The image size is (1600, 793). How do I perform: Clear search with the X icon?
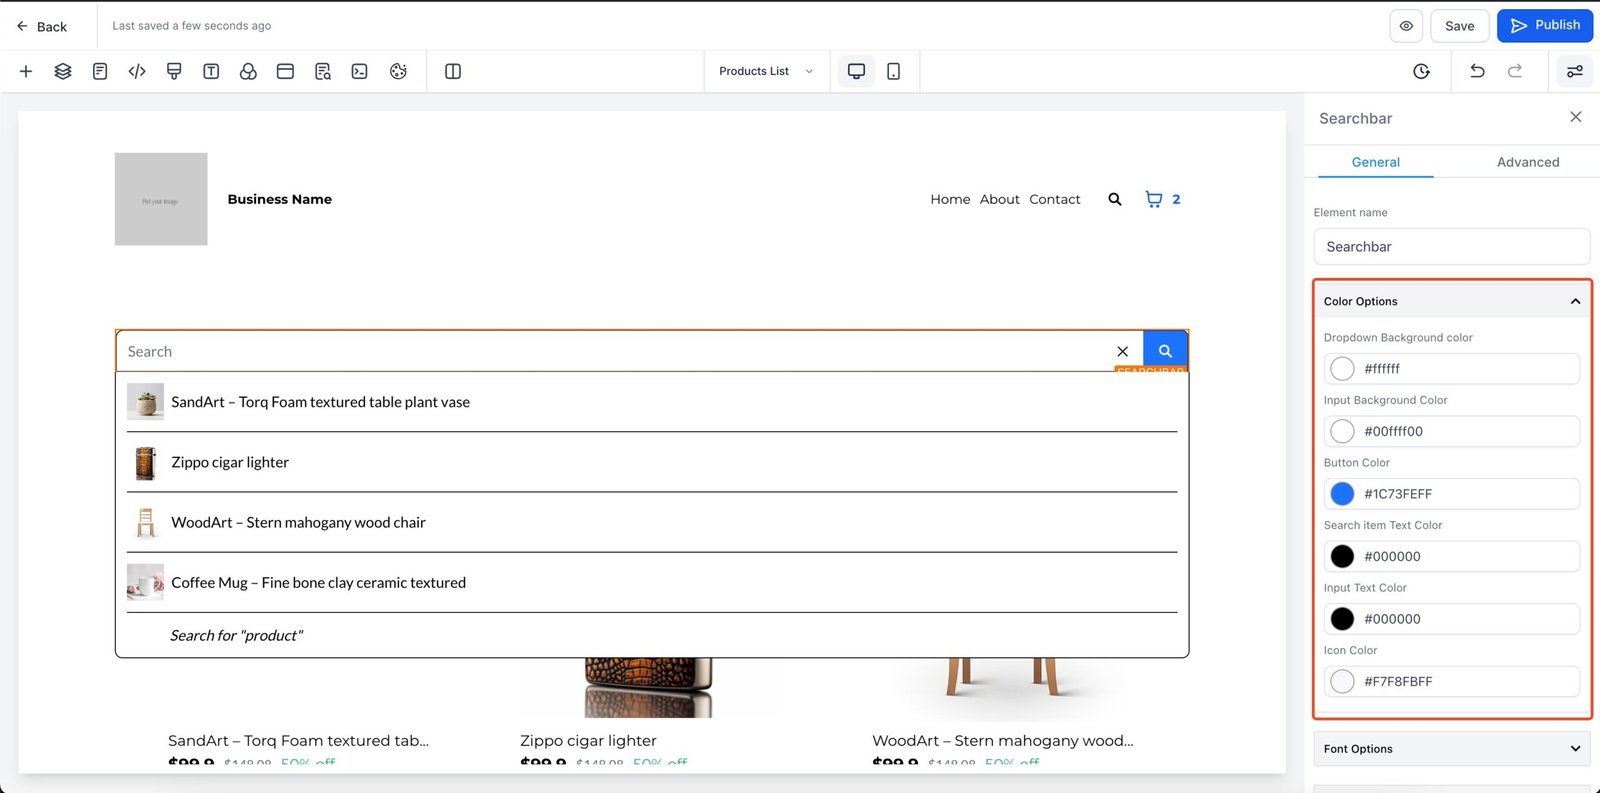1122,352
